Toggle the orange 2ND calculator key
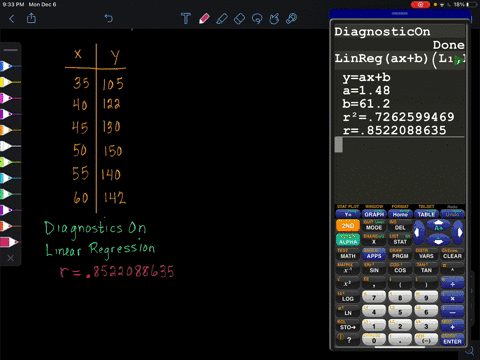 tap(348, 226)
